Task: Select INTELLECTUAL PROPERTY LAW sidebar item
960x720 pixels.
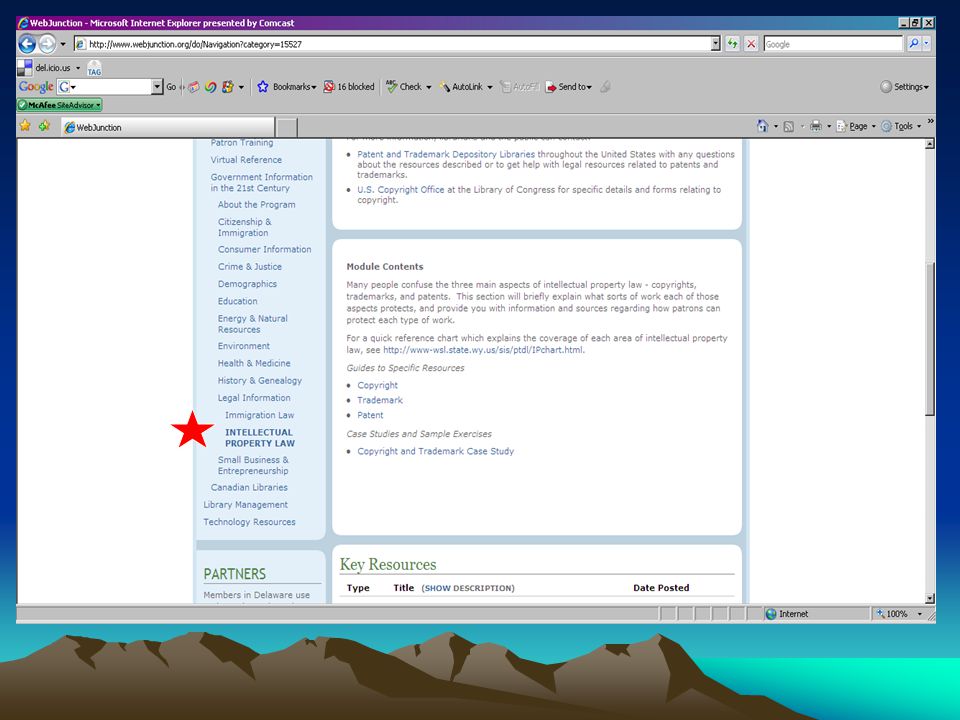Action: pos(260,438)
